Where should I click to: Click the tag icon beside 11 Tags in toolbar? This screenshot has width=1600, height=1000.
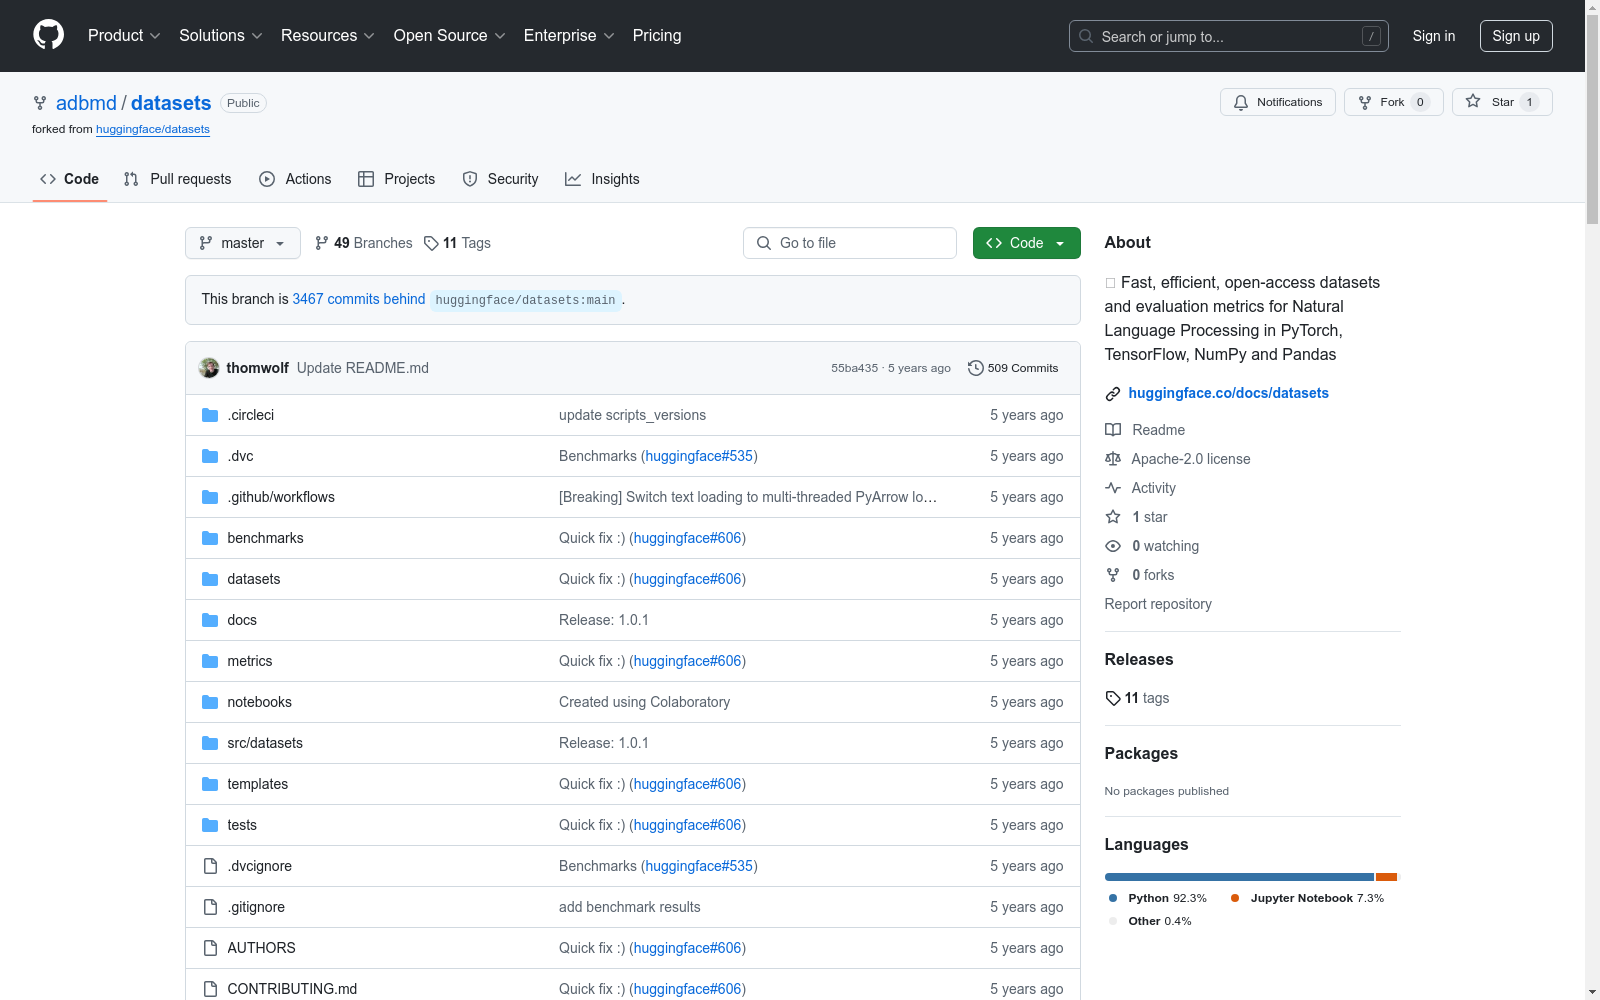click(x=431, y=243)
